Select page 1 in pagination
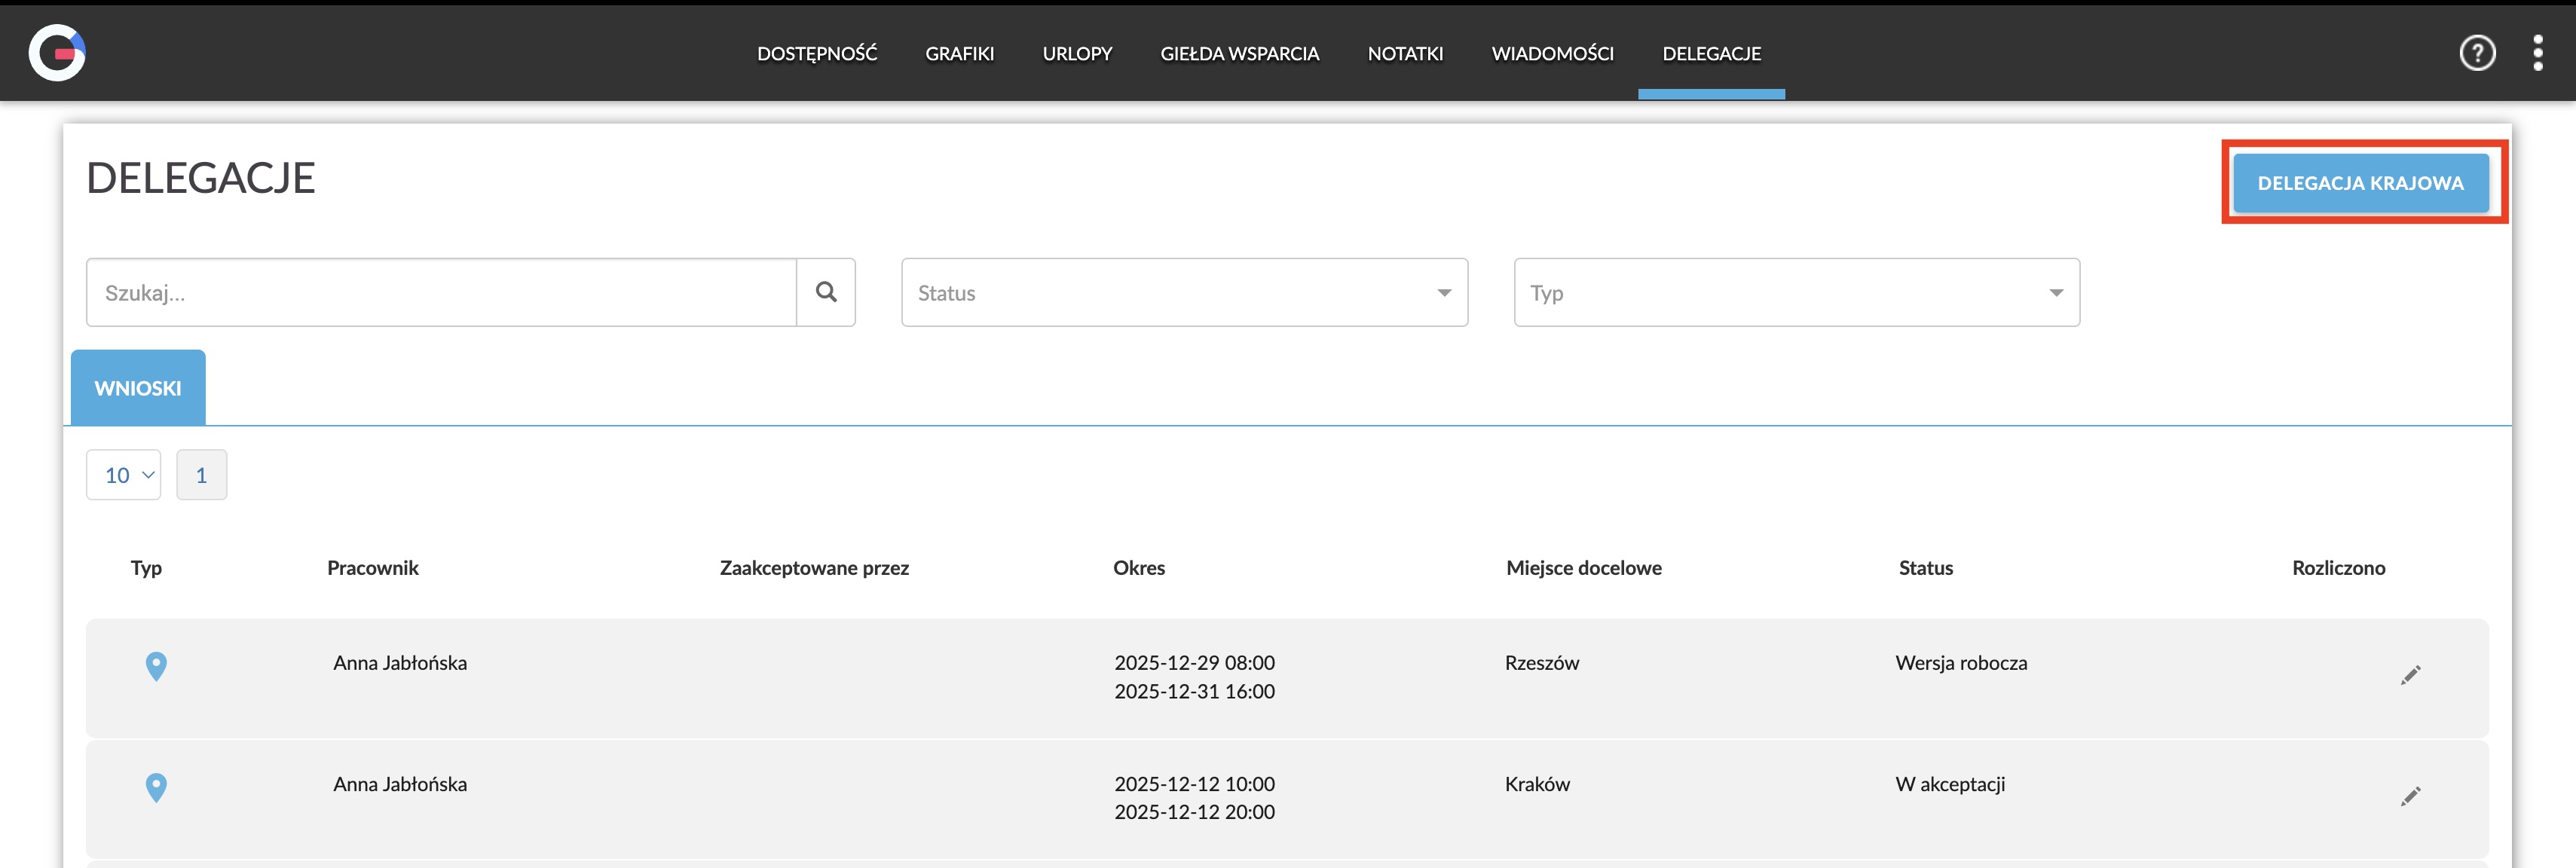The image size is (2576, 868). click(201, 475)
